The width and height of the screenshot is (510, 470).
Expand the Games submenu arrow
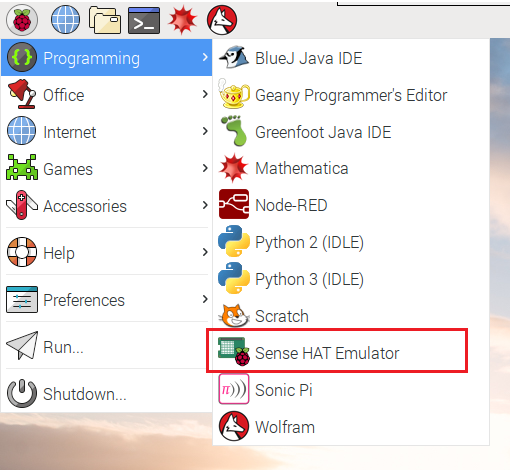tap(205, 168)
